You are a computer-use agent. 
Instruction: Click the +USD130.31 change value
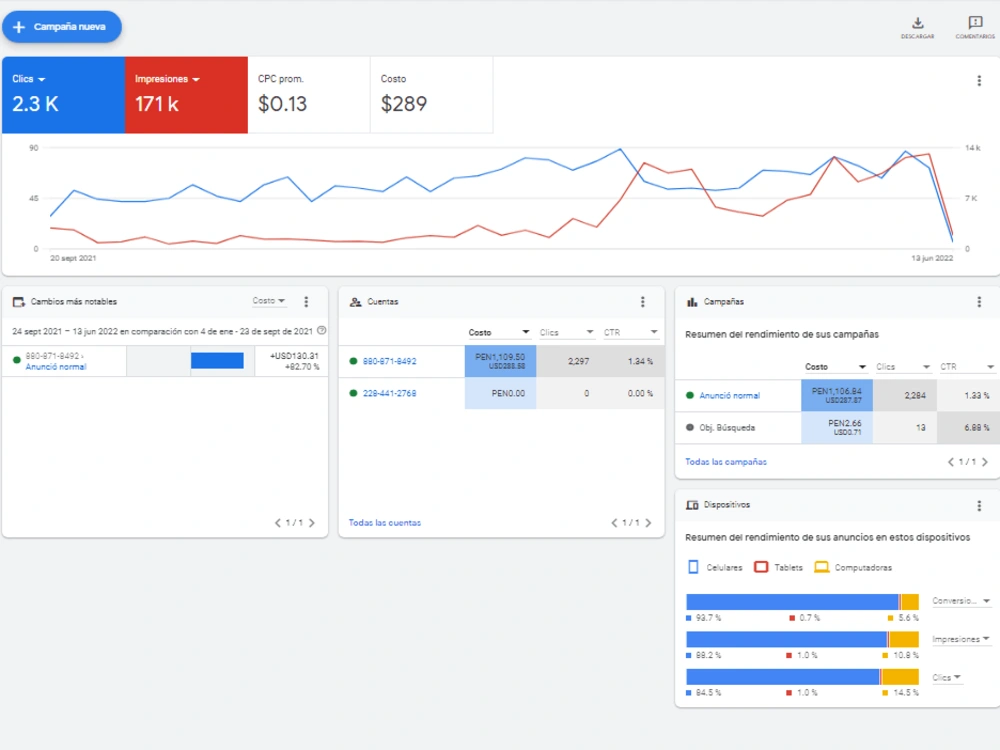294,356
